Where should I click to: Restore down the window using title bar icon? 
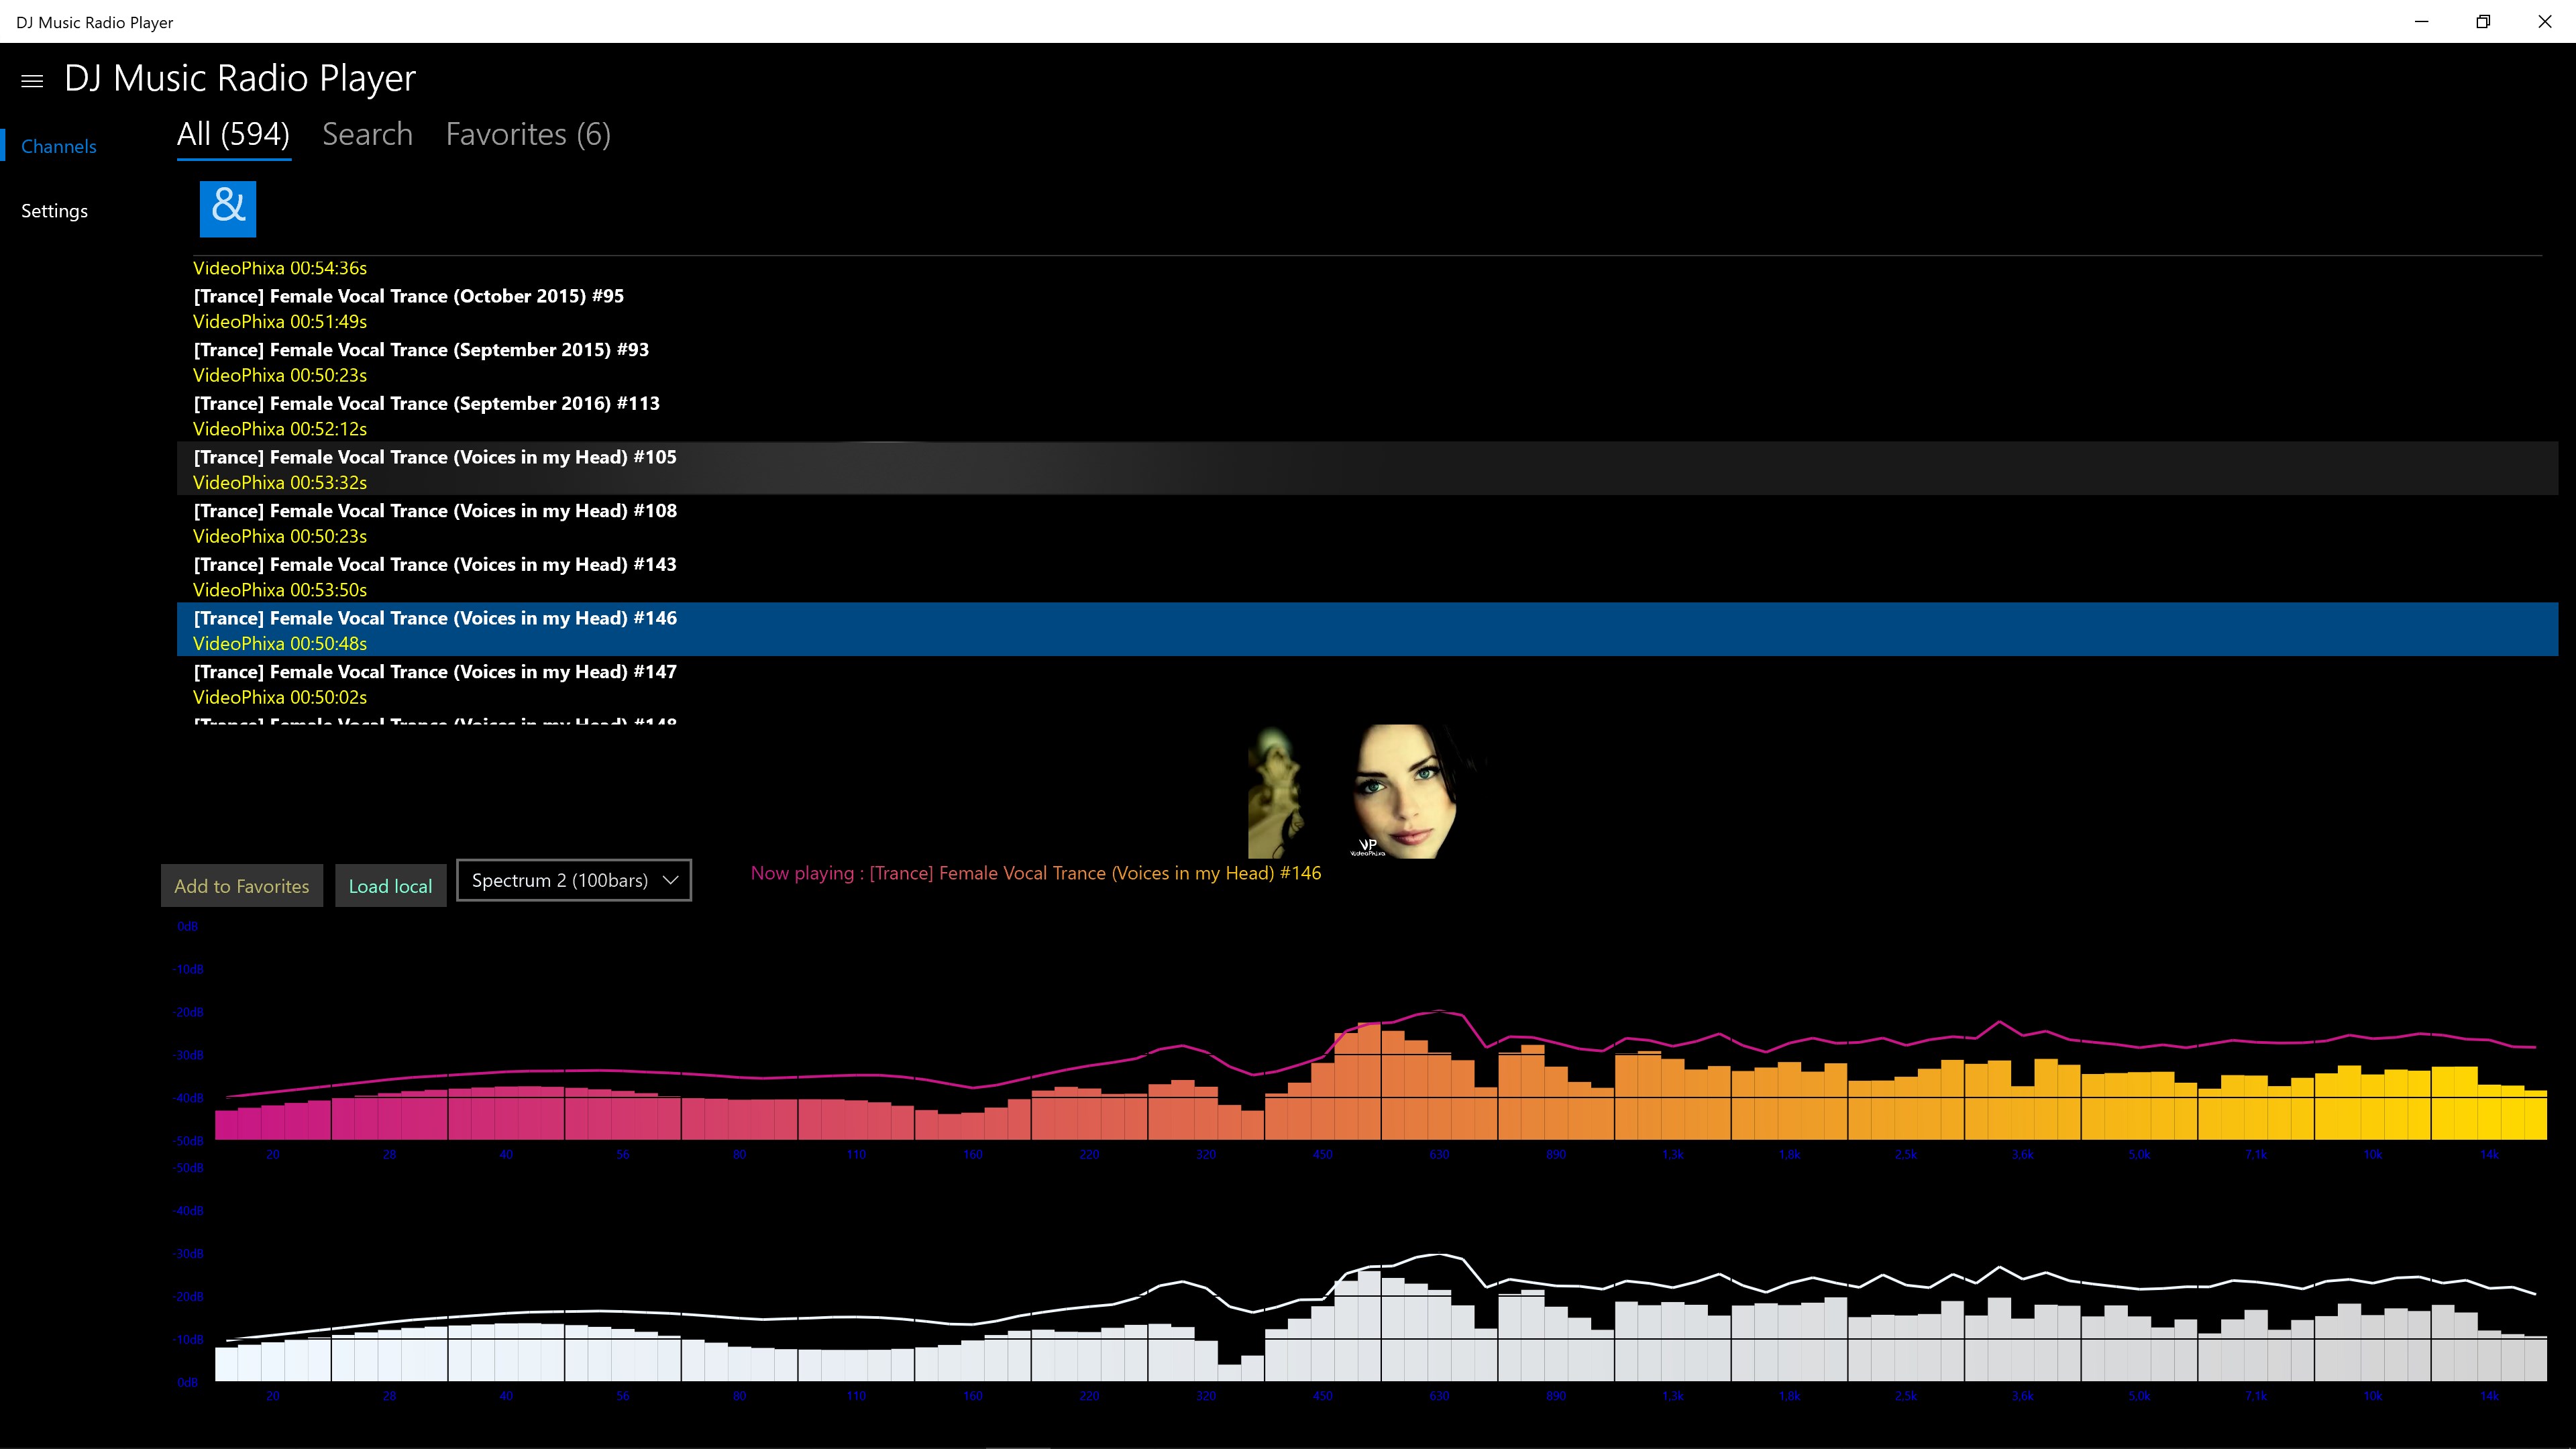pos(2482,21)
